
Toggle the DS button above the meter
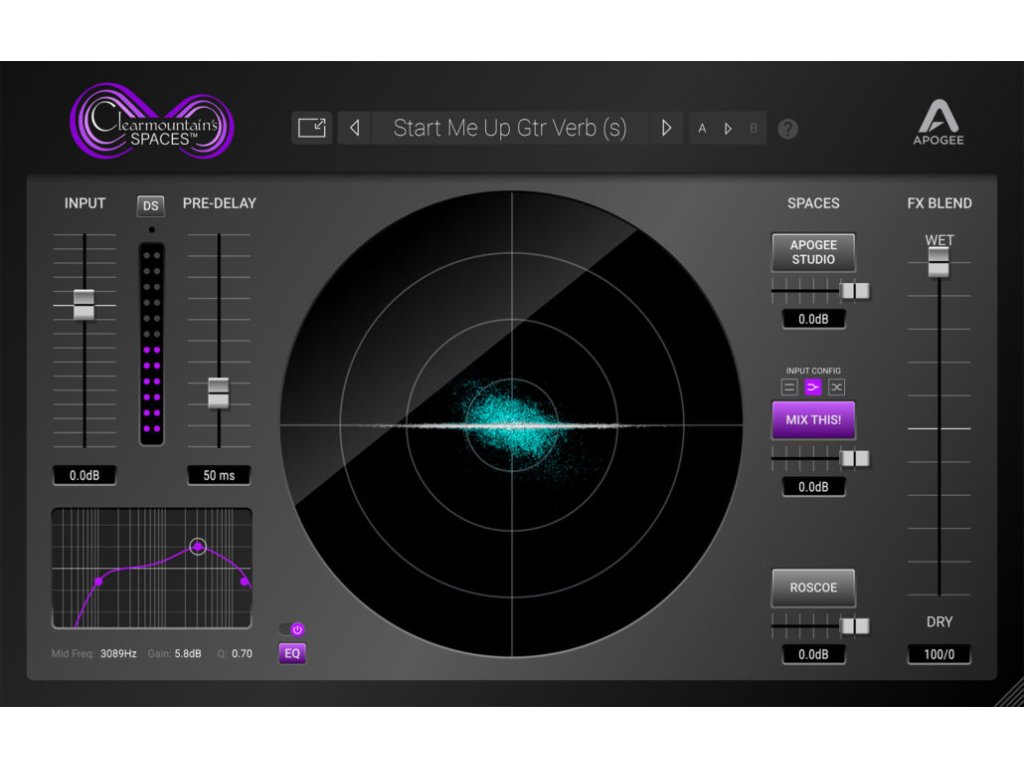(151, 206)
